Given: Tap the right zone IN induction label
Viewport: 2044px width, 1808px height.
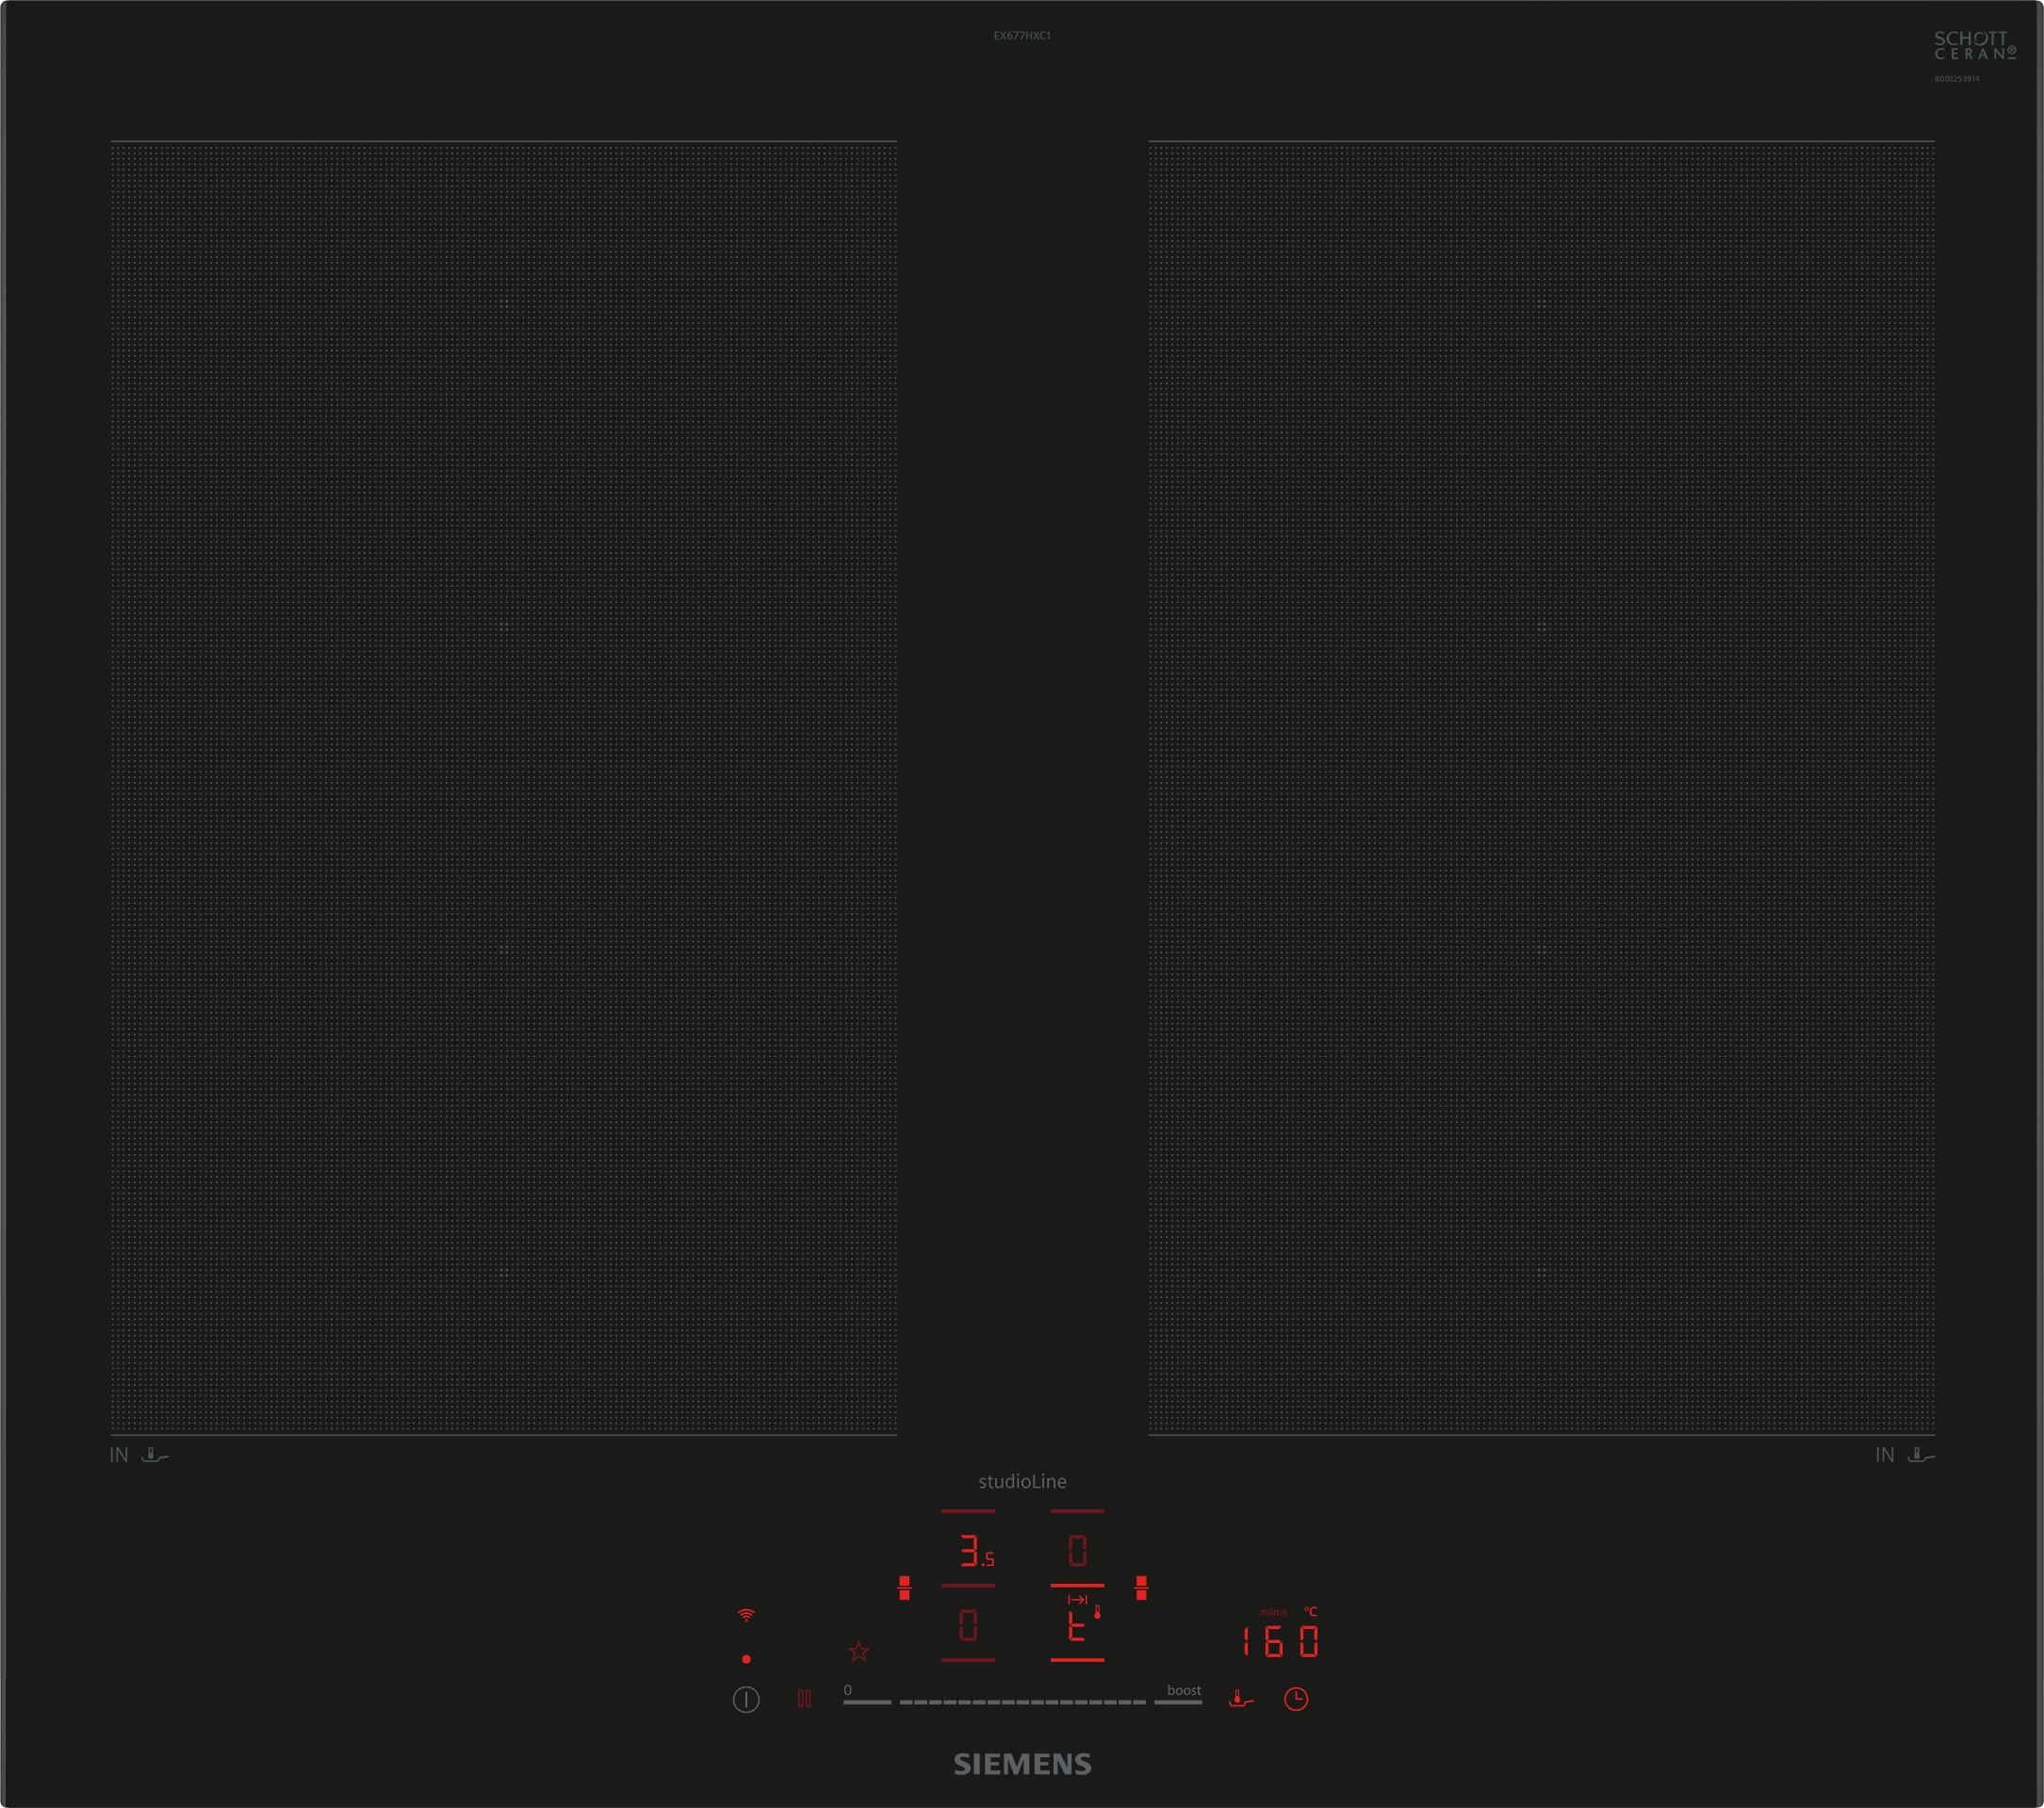Looking at the screenshot, I should [x=1885, y=1455].
